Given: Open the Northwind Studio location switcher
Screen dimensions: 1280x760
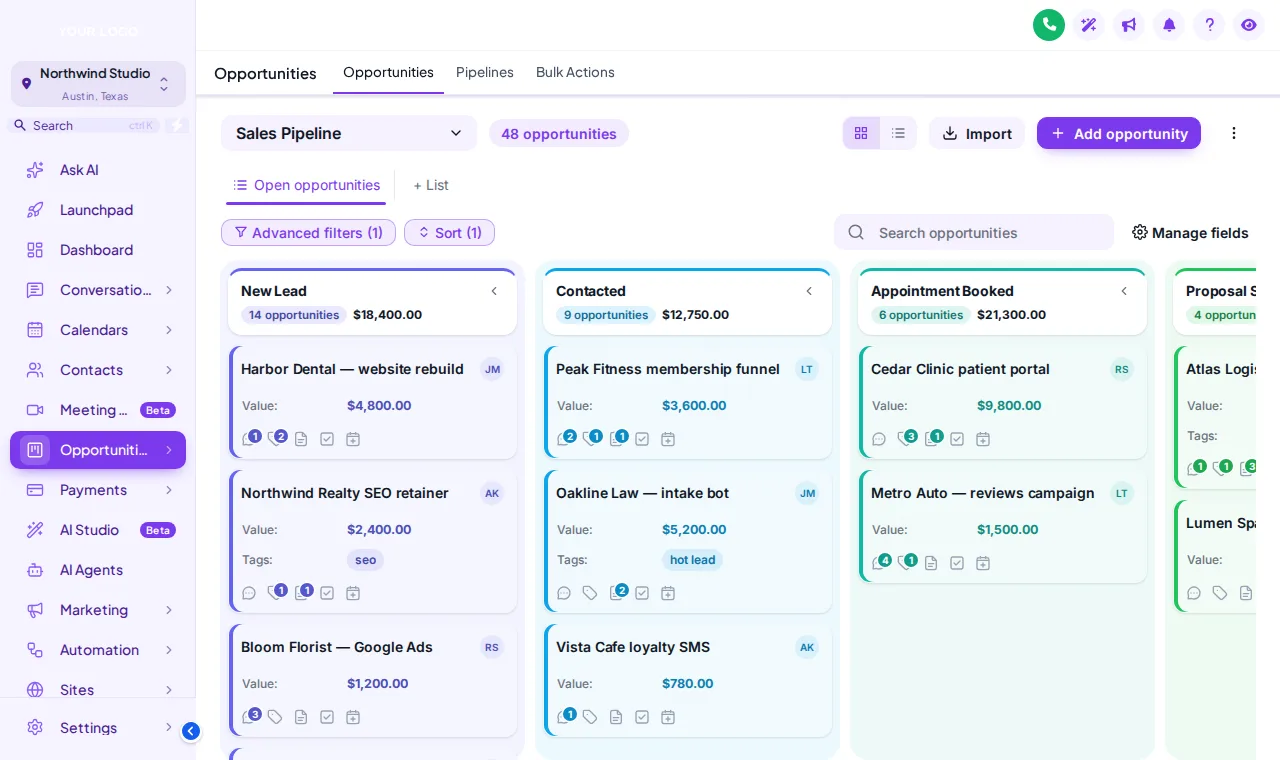Looking at the screenshot, I should click(98, 84).
